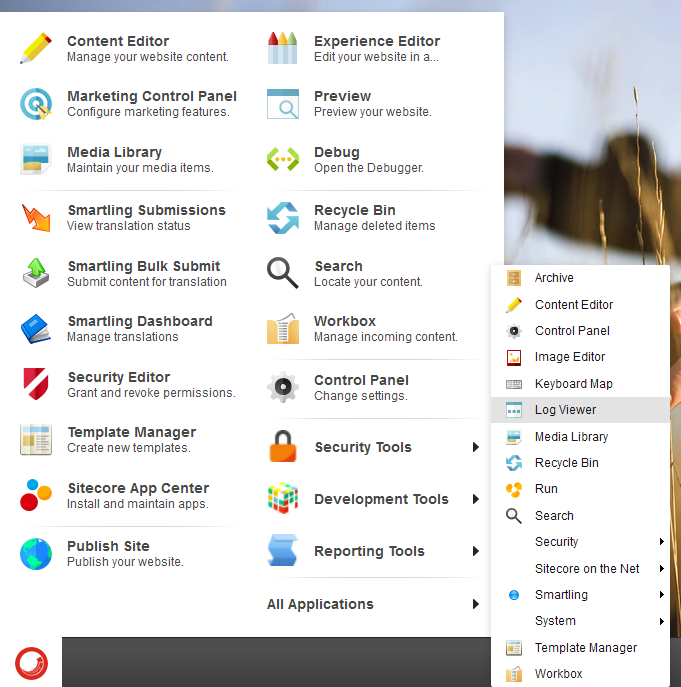Choose Keyboard Map from the submenu
681x687 pixels.
click(581, 384)
